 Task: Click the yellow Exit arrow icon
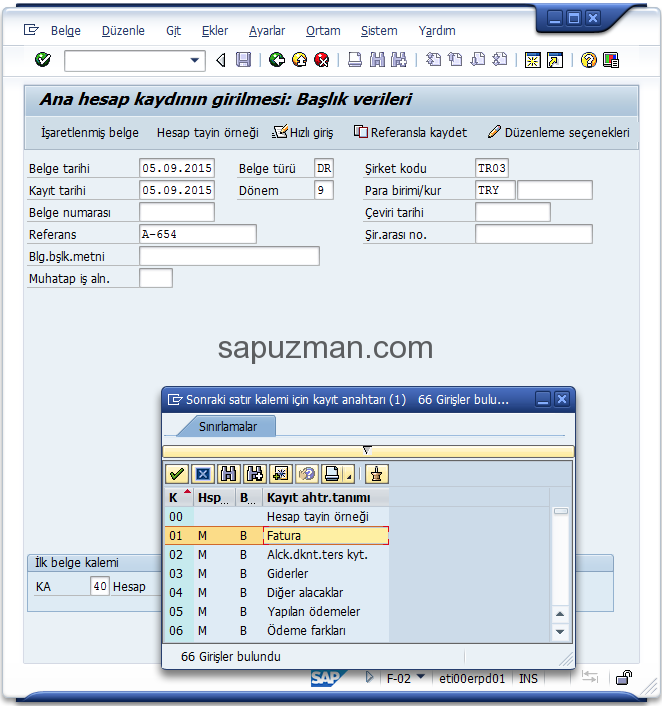299,60
